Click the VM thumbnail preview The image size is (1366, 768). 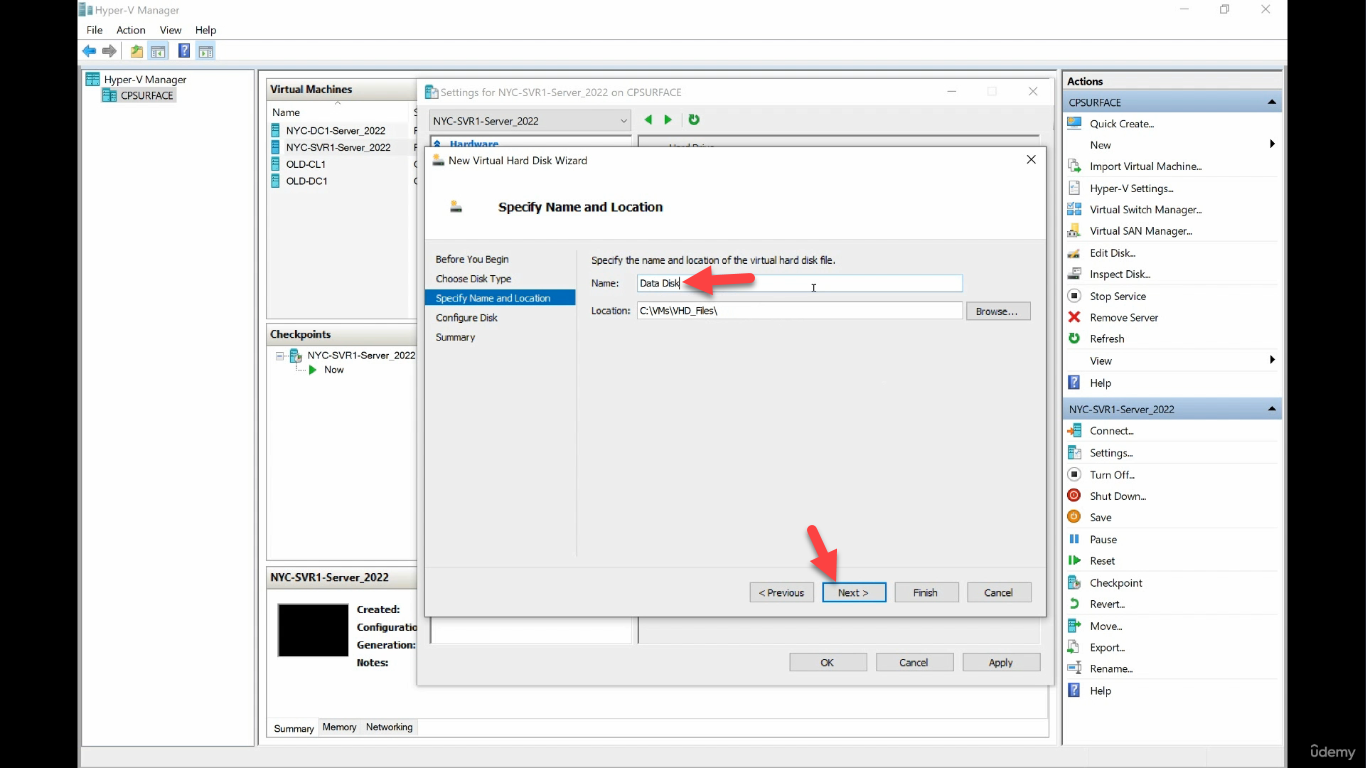click(313, 630)
